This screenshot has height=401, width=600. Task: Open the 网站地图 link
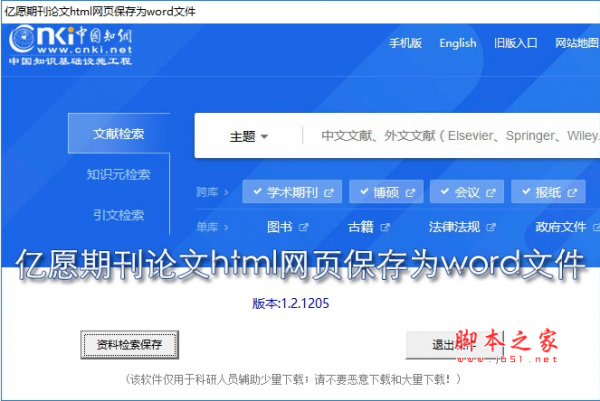pos(577,43)
